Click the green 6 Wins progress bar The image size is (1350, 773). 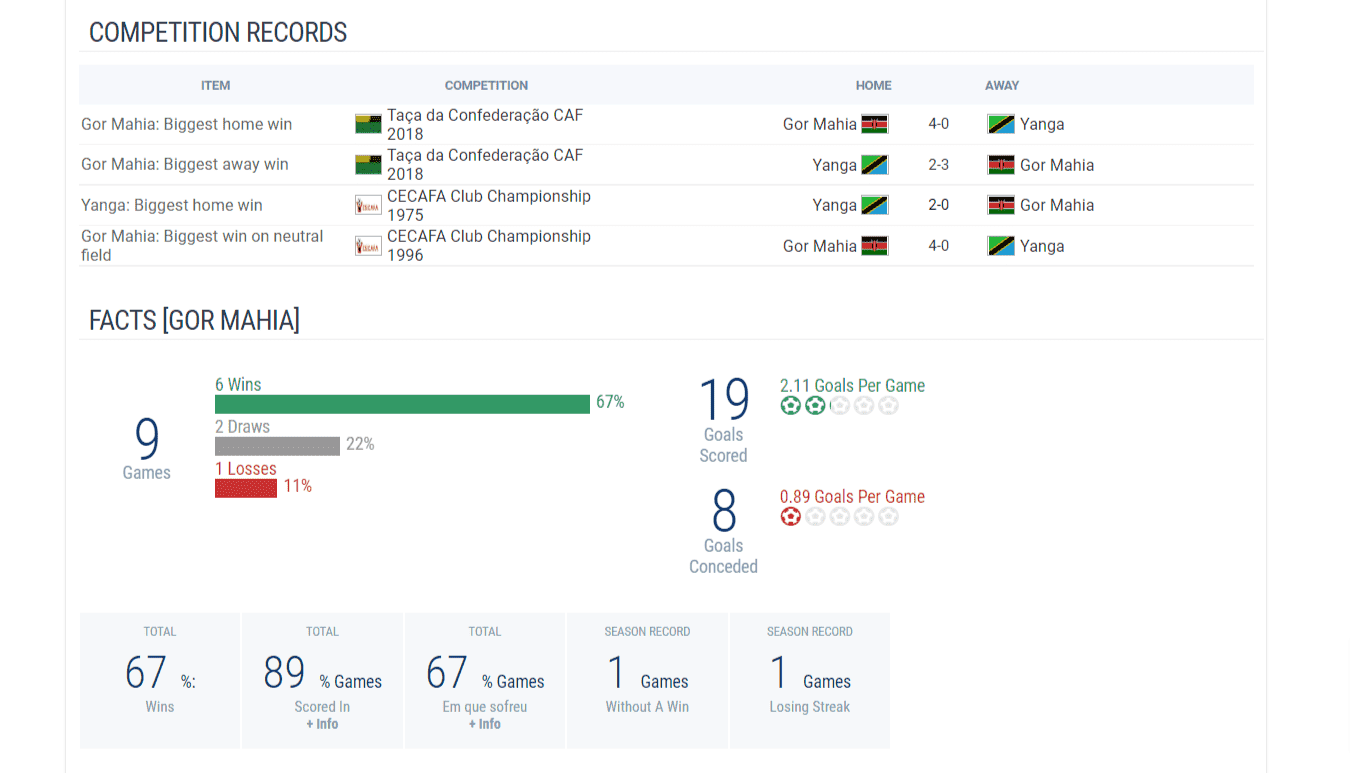(x=402, y=404)
